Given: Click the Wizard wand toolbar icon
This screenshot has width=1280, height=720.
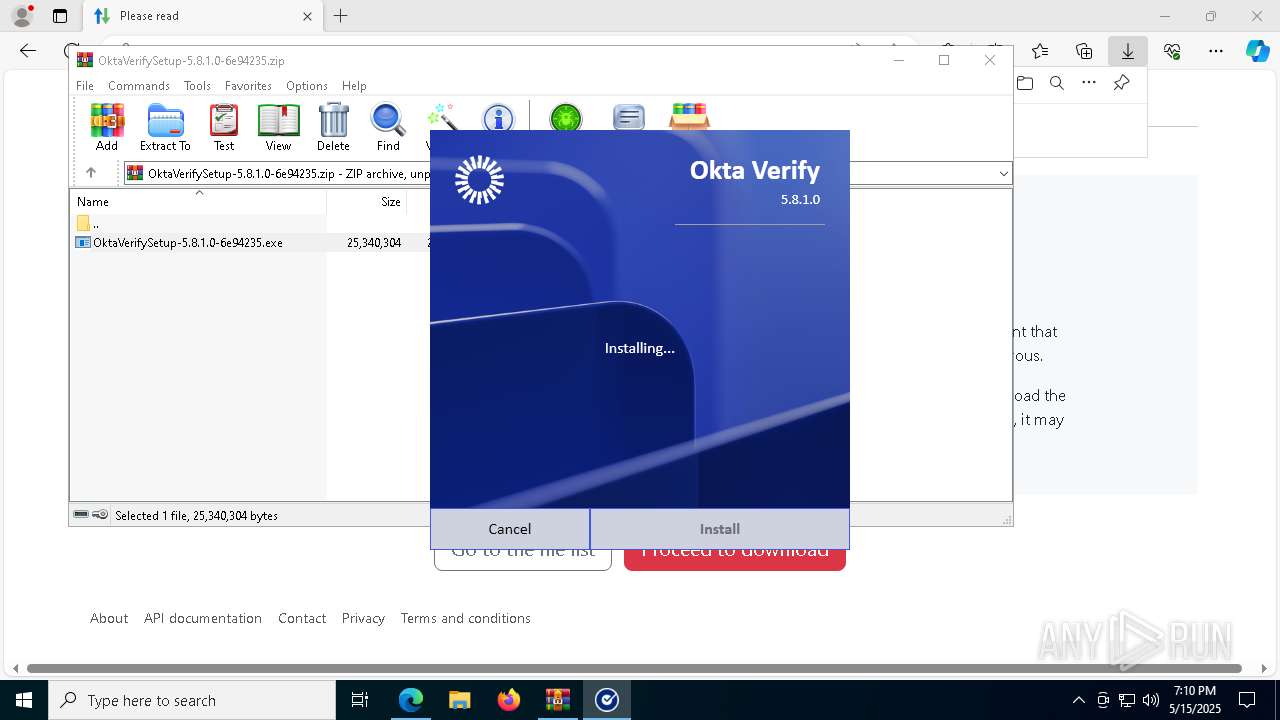Looking at the screenshot, I should [441, 117].
